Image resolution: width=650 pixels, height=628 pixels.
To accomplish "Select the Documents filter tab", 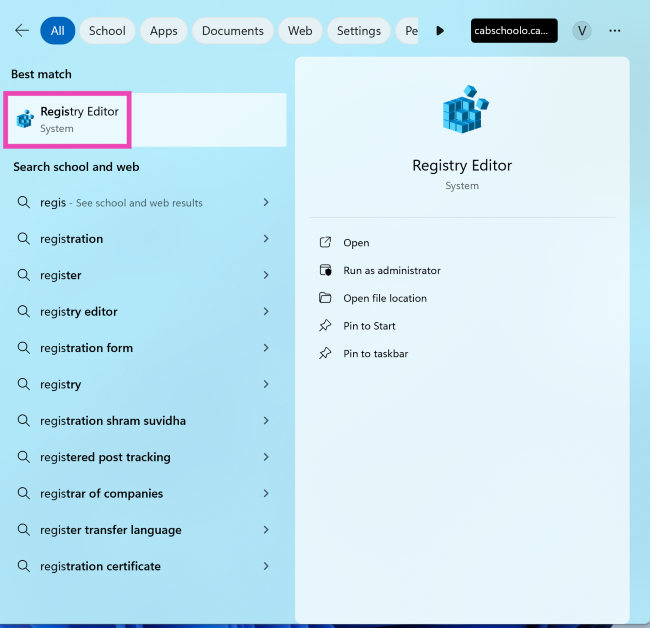I will (x=232, y=31).
